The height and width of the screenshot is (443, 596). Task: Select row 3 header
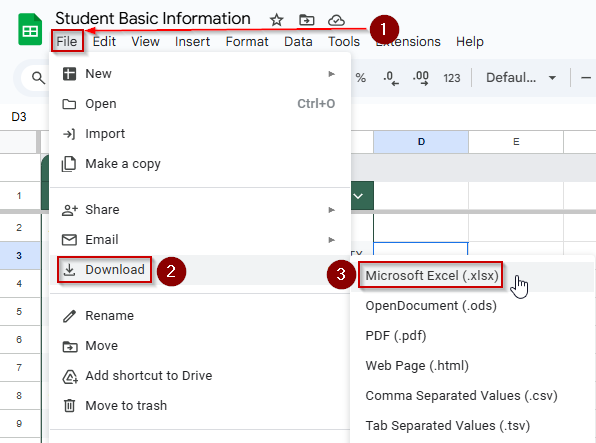tap(19, 256)
